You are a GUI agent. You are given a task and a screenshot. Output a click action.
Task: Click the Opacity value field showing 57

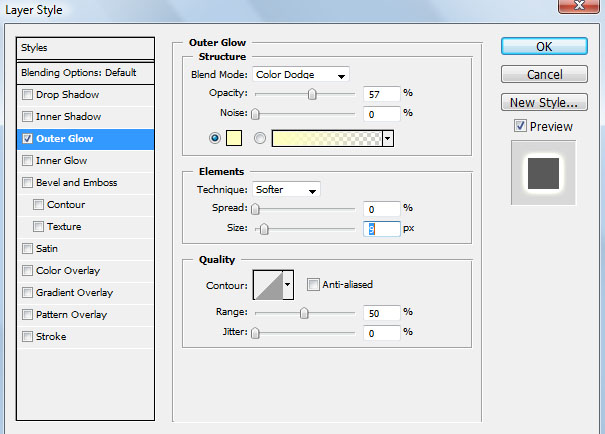382,94
